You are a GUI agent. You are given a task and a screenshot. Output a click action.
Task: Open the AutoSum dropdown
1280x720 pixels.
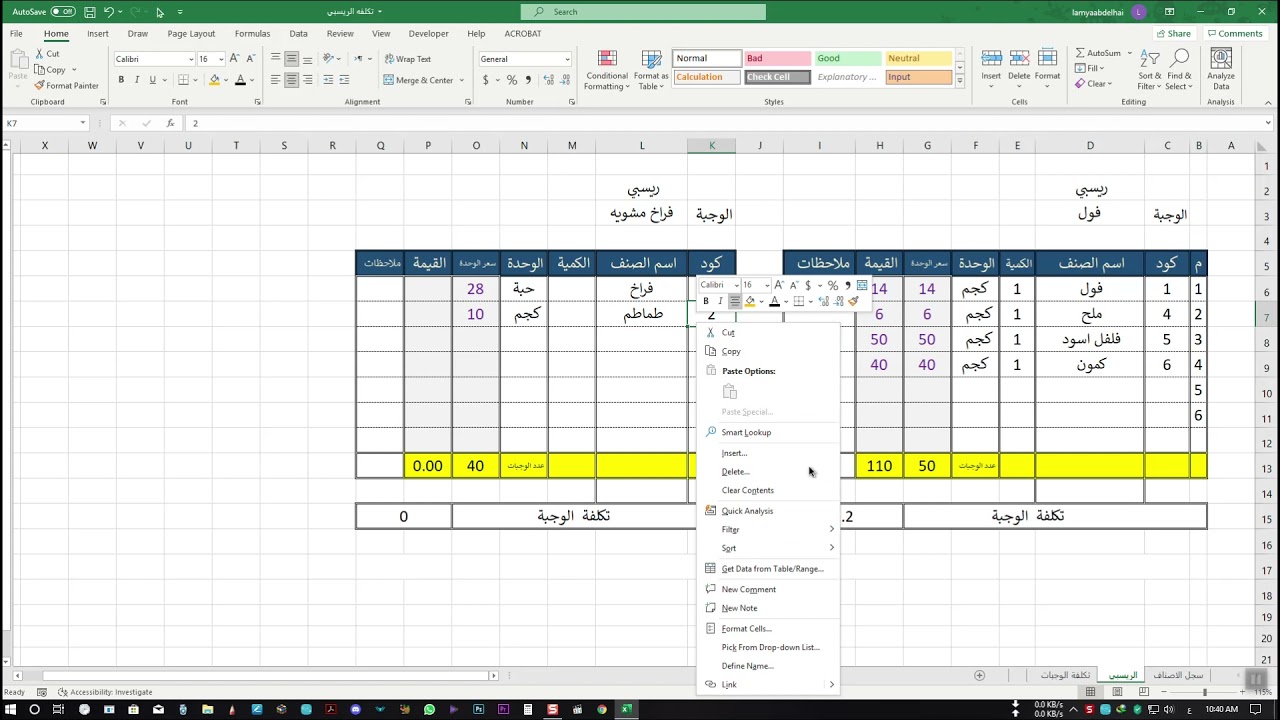click(1129, 53)
